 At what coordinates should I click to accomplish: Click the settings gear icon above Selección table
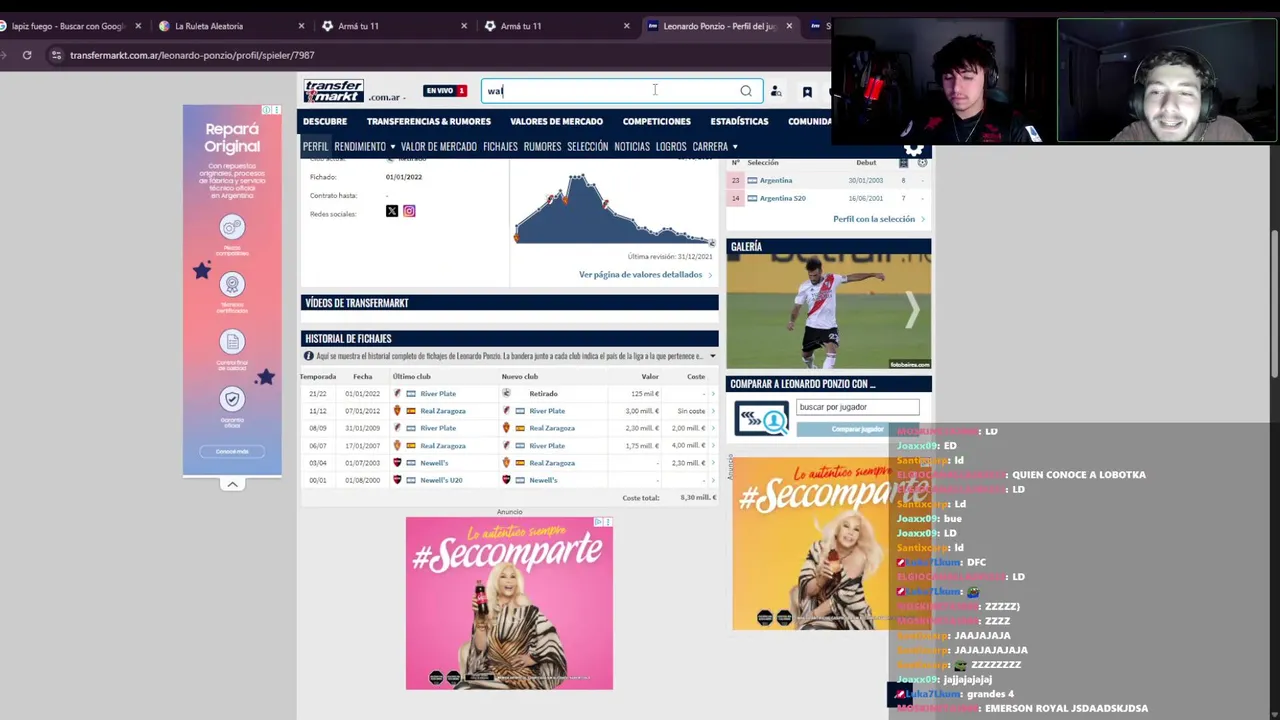point(913,151)
